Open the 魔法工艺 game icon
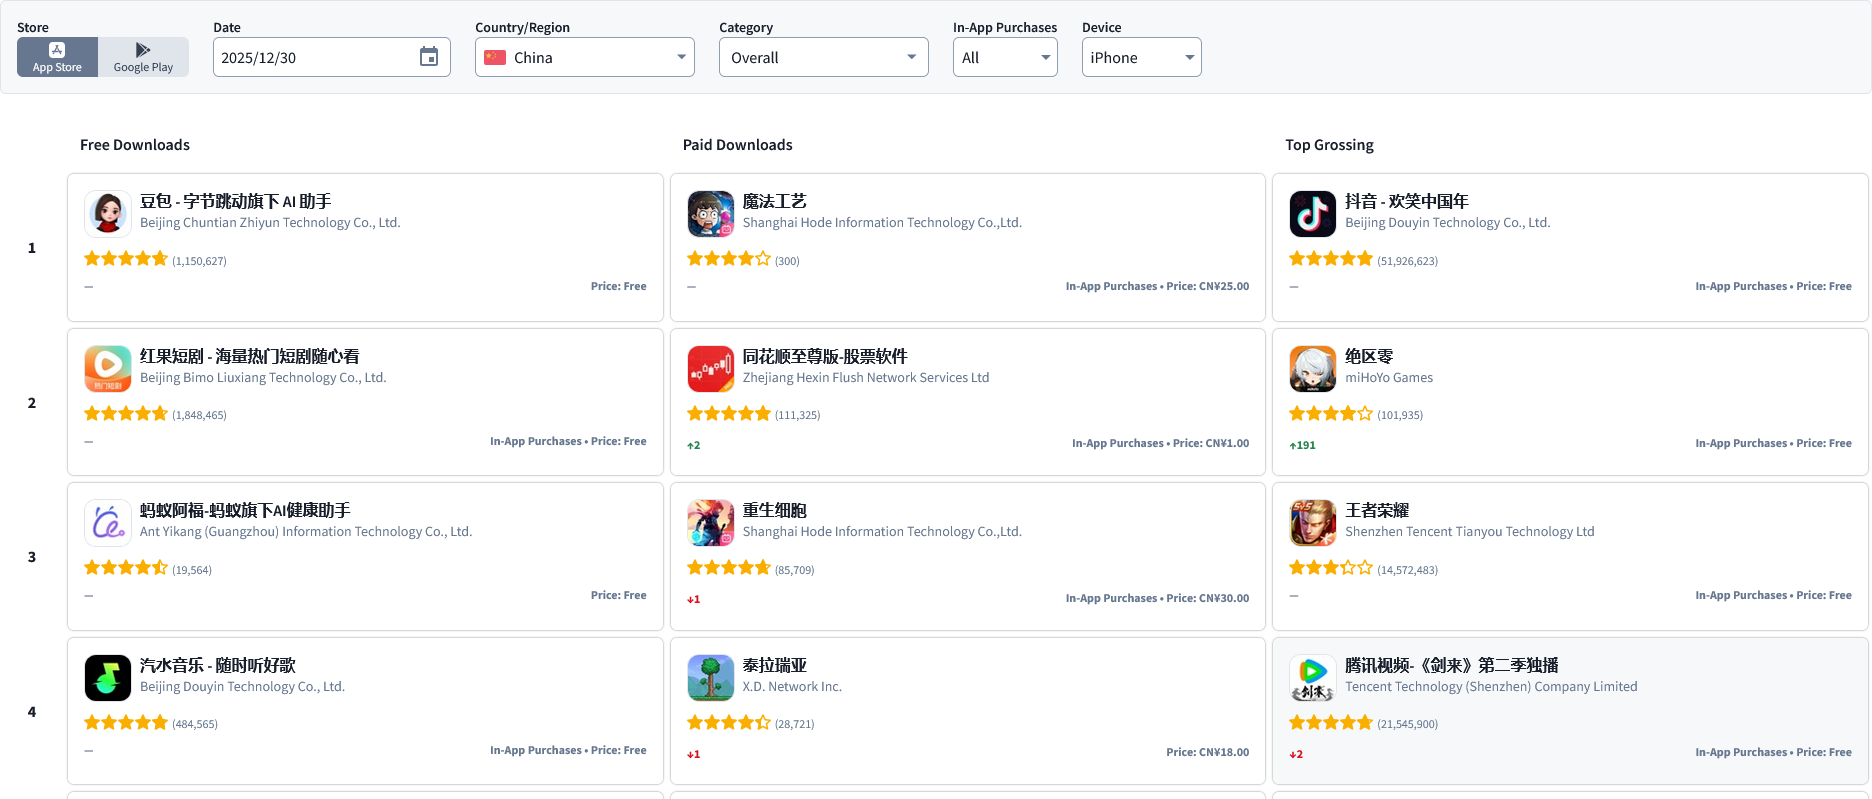 [711, 214]
